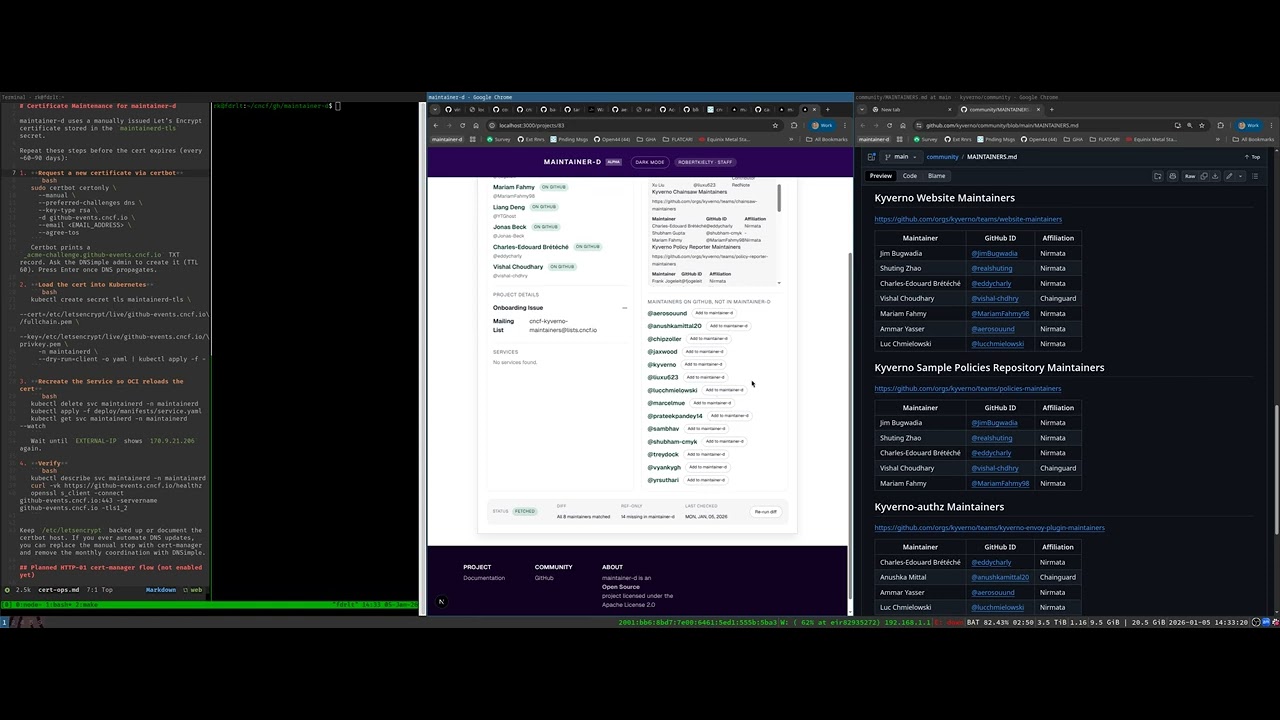Click scrollbar in embedded maintainers preview box

point(778,196)
